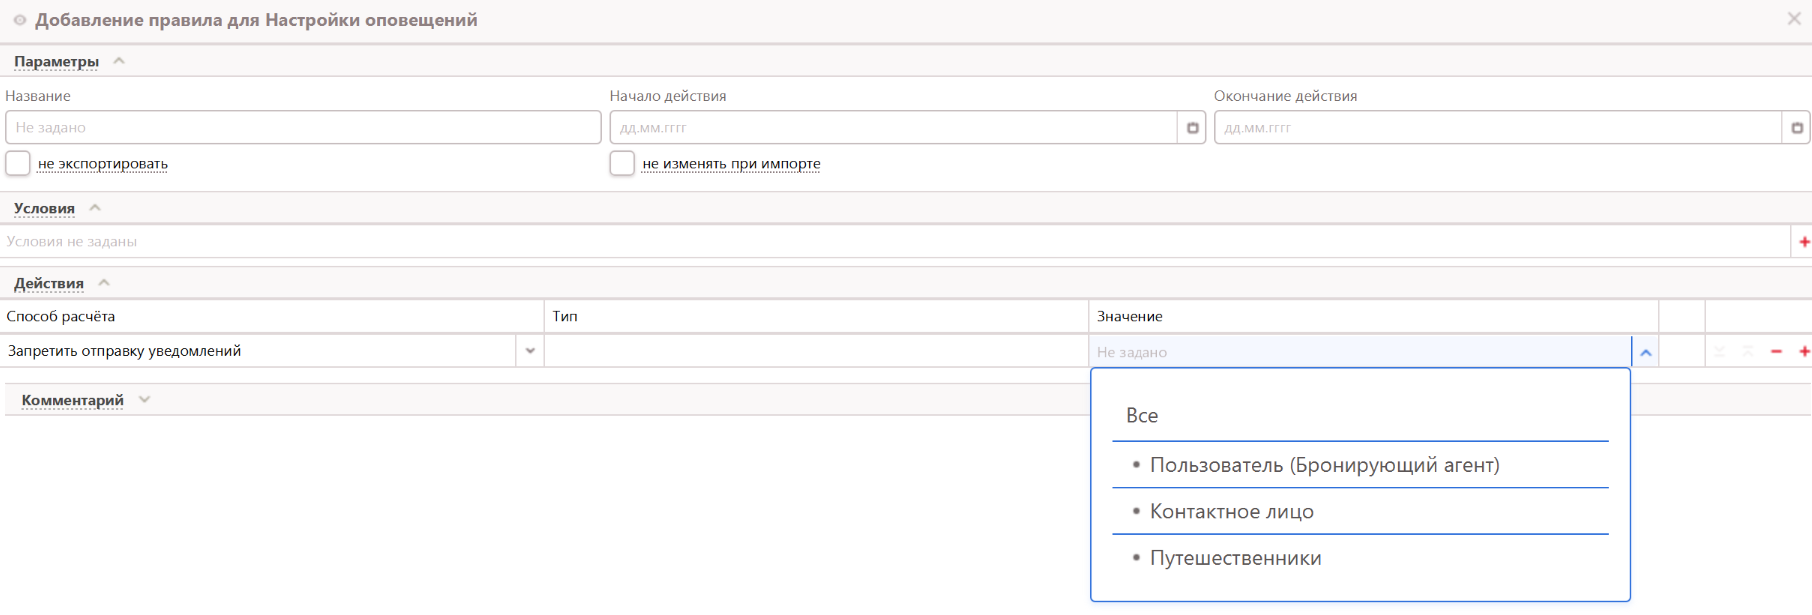The width and height of the screenshot is (1812, 615).
Task: Collapse the Параметры section
Action: pos(119,61)
